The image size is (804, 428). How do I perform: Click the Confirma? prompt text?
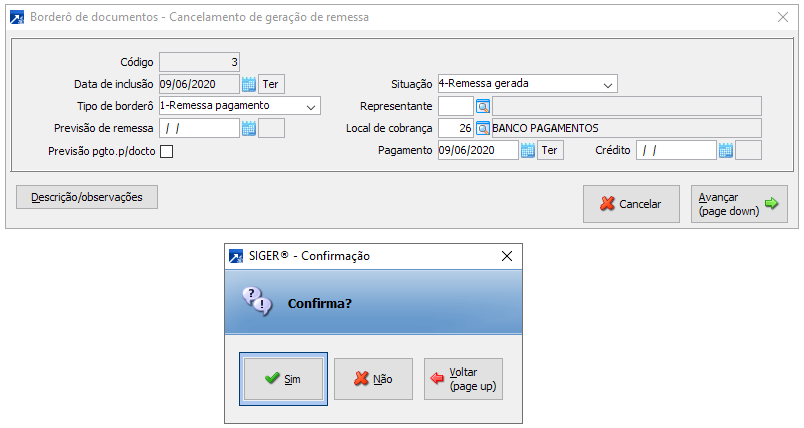(x=319, y=303)
